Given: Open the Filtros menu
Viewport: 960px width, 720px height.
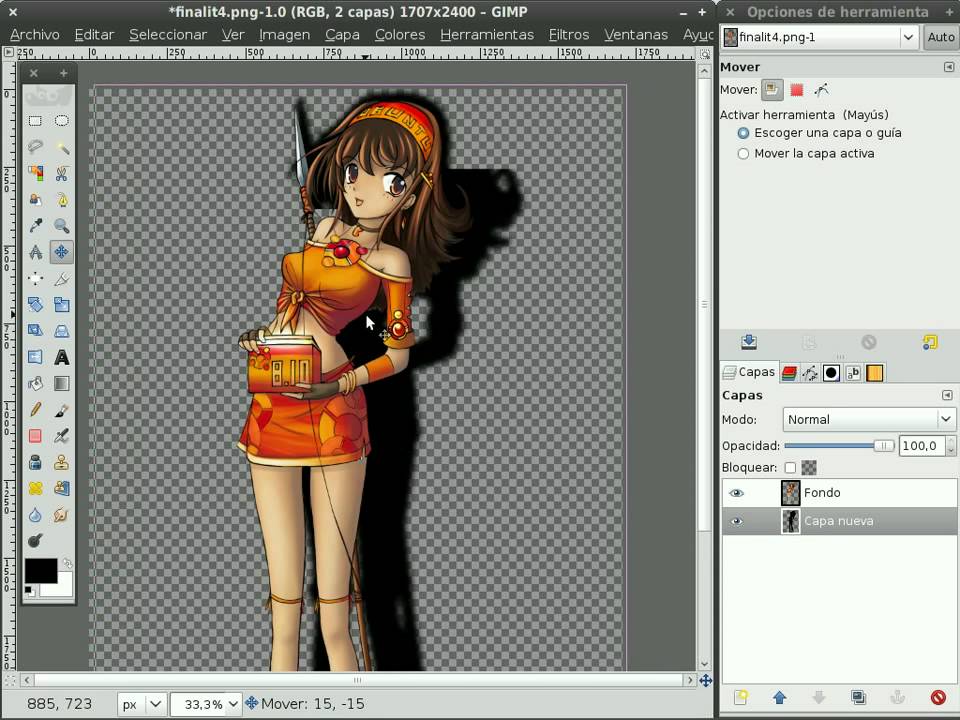Looking at the screenshot, I should coord(569,35).
